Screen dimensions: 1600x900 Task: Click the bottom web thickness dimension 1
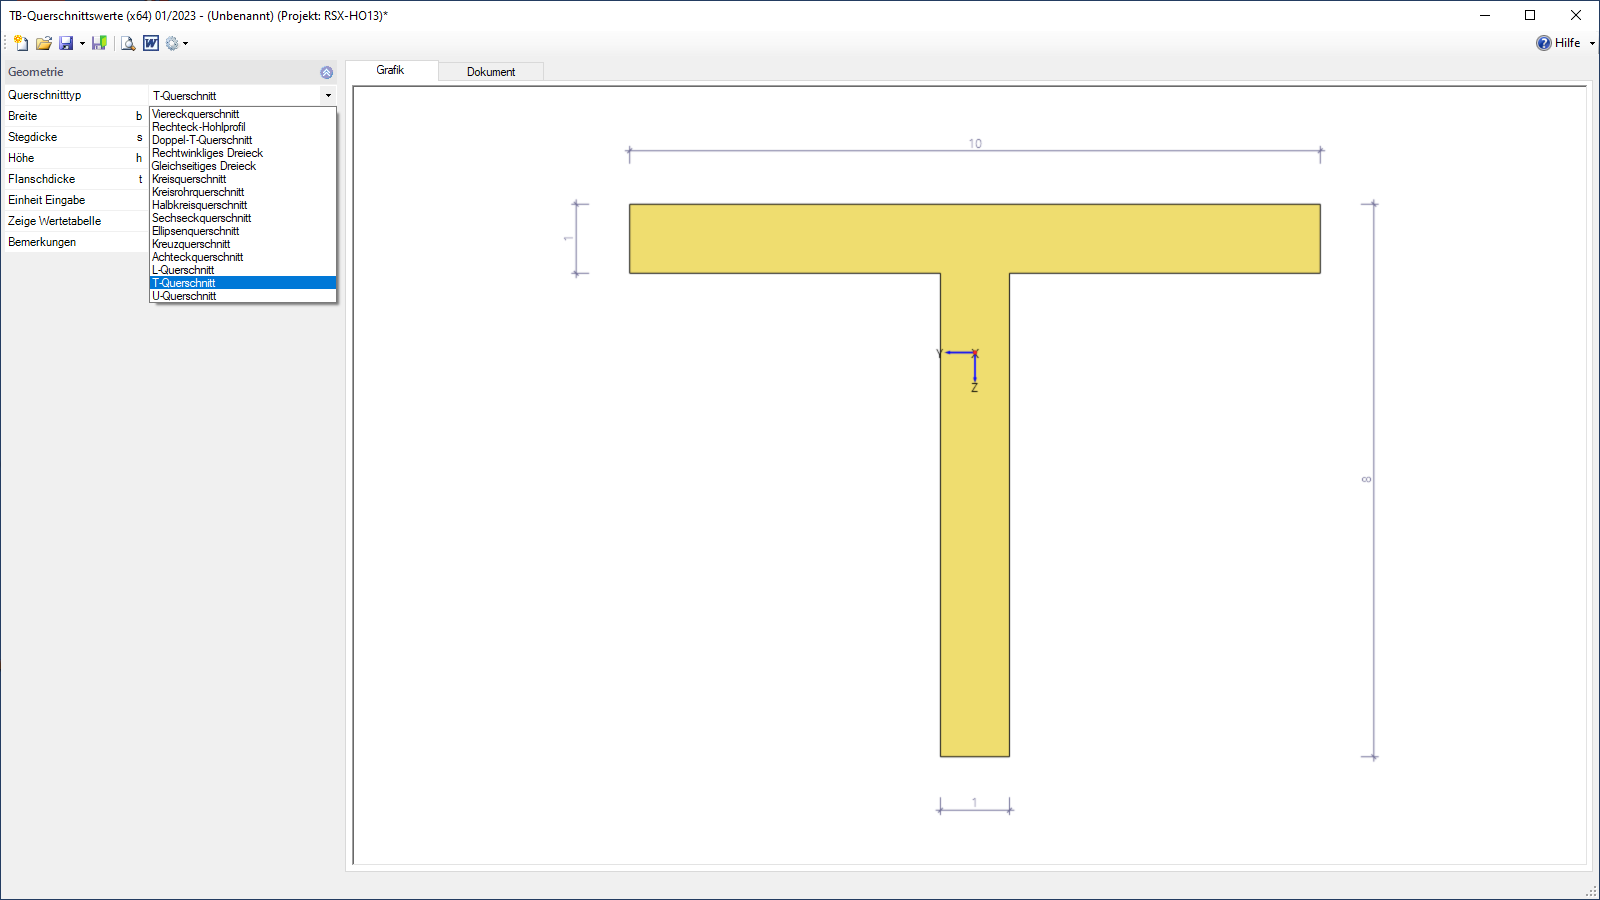(x=975, y=802)
